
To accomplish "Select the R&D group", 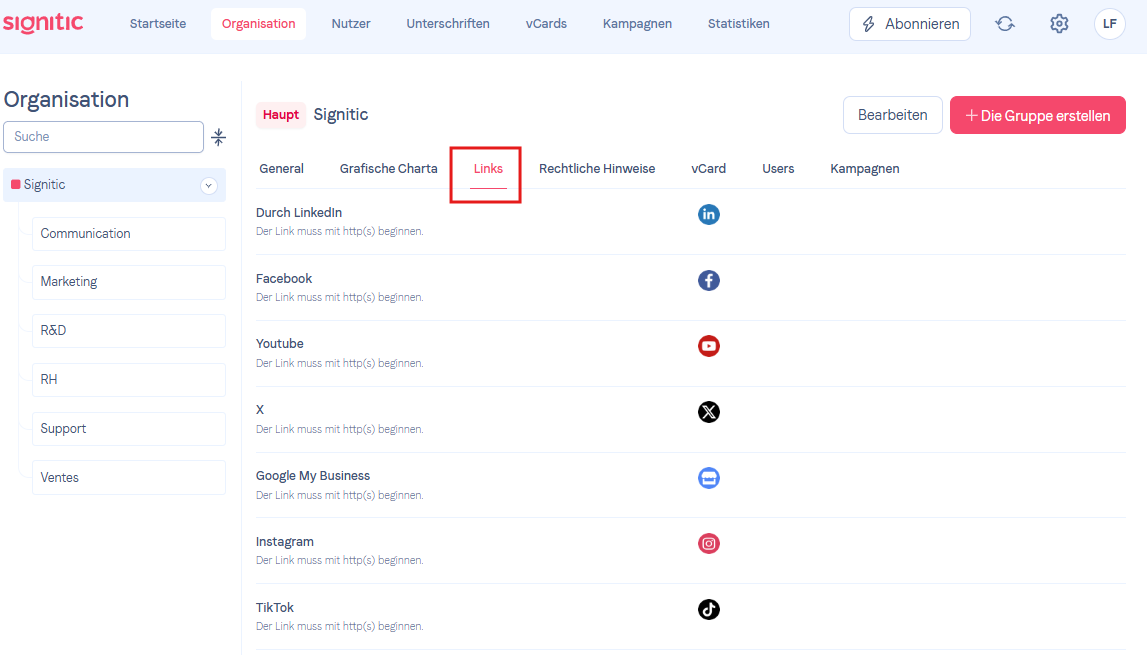I will (x=129, y=331).
